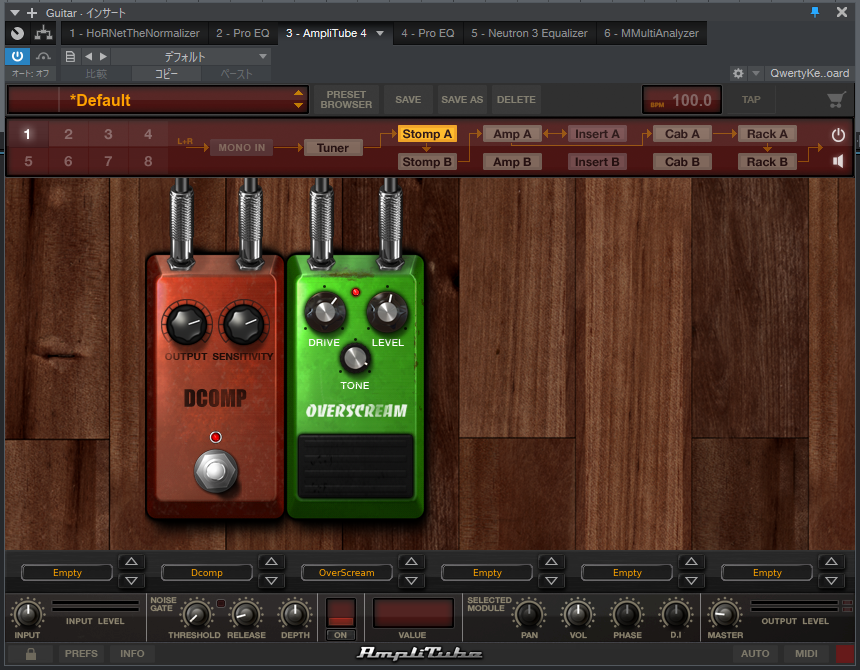Click the 比較 compare button
This screenshot has width=860, height=670.
pyautogui.click(x=96, y=73)
